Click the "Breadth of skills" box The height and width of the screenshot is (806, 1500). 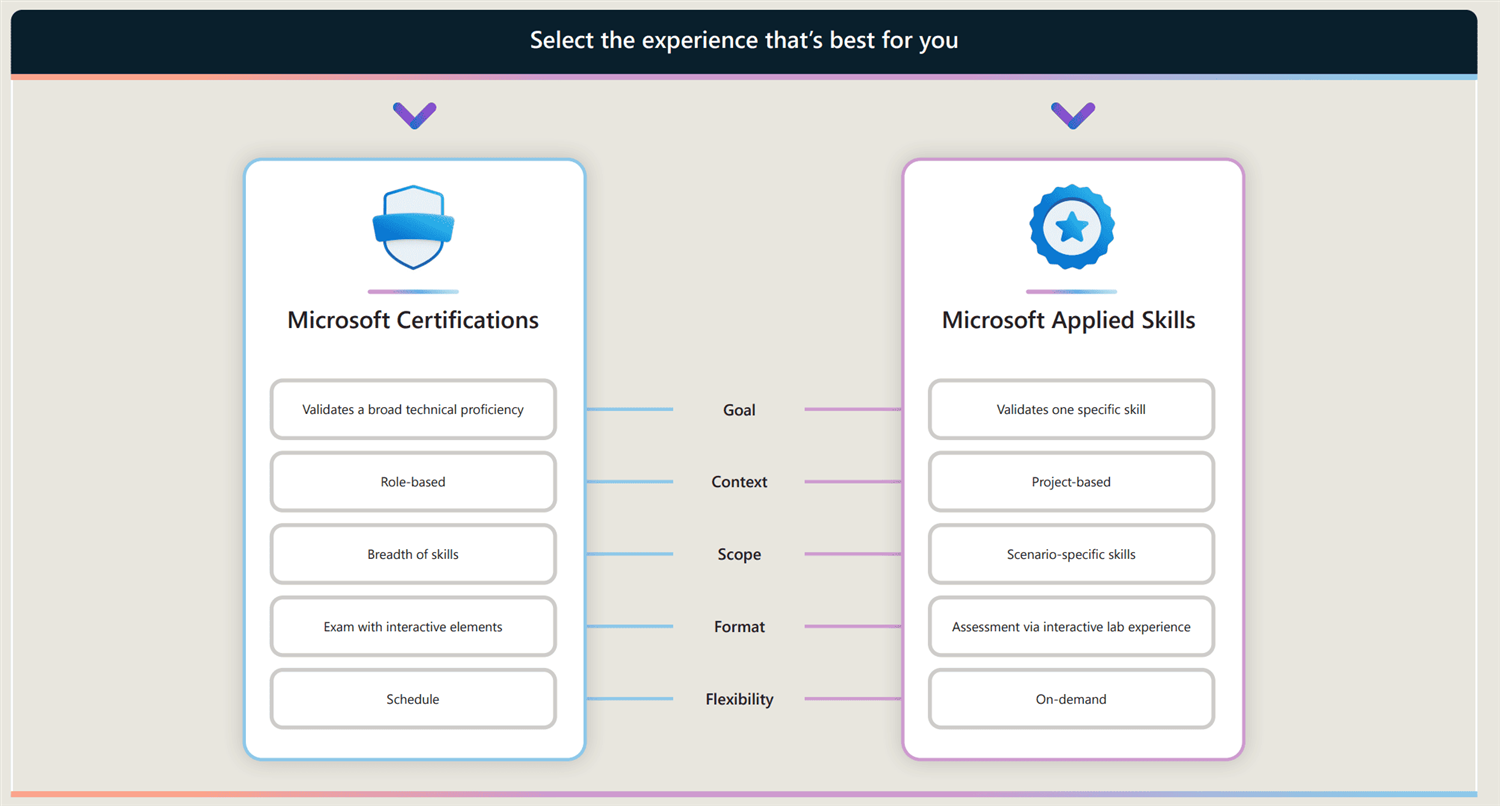tap(413, 554)
